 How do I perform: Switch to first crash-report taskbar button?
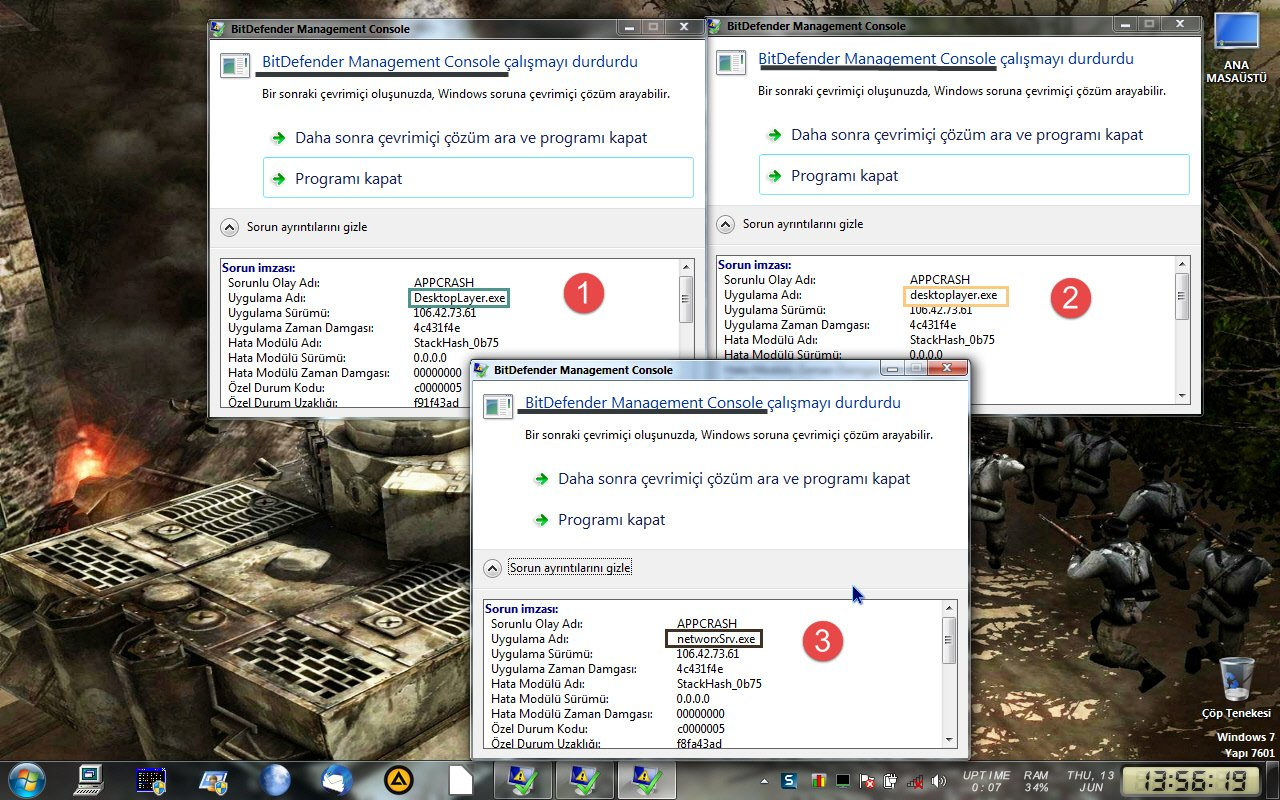524,779
